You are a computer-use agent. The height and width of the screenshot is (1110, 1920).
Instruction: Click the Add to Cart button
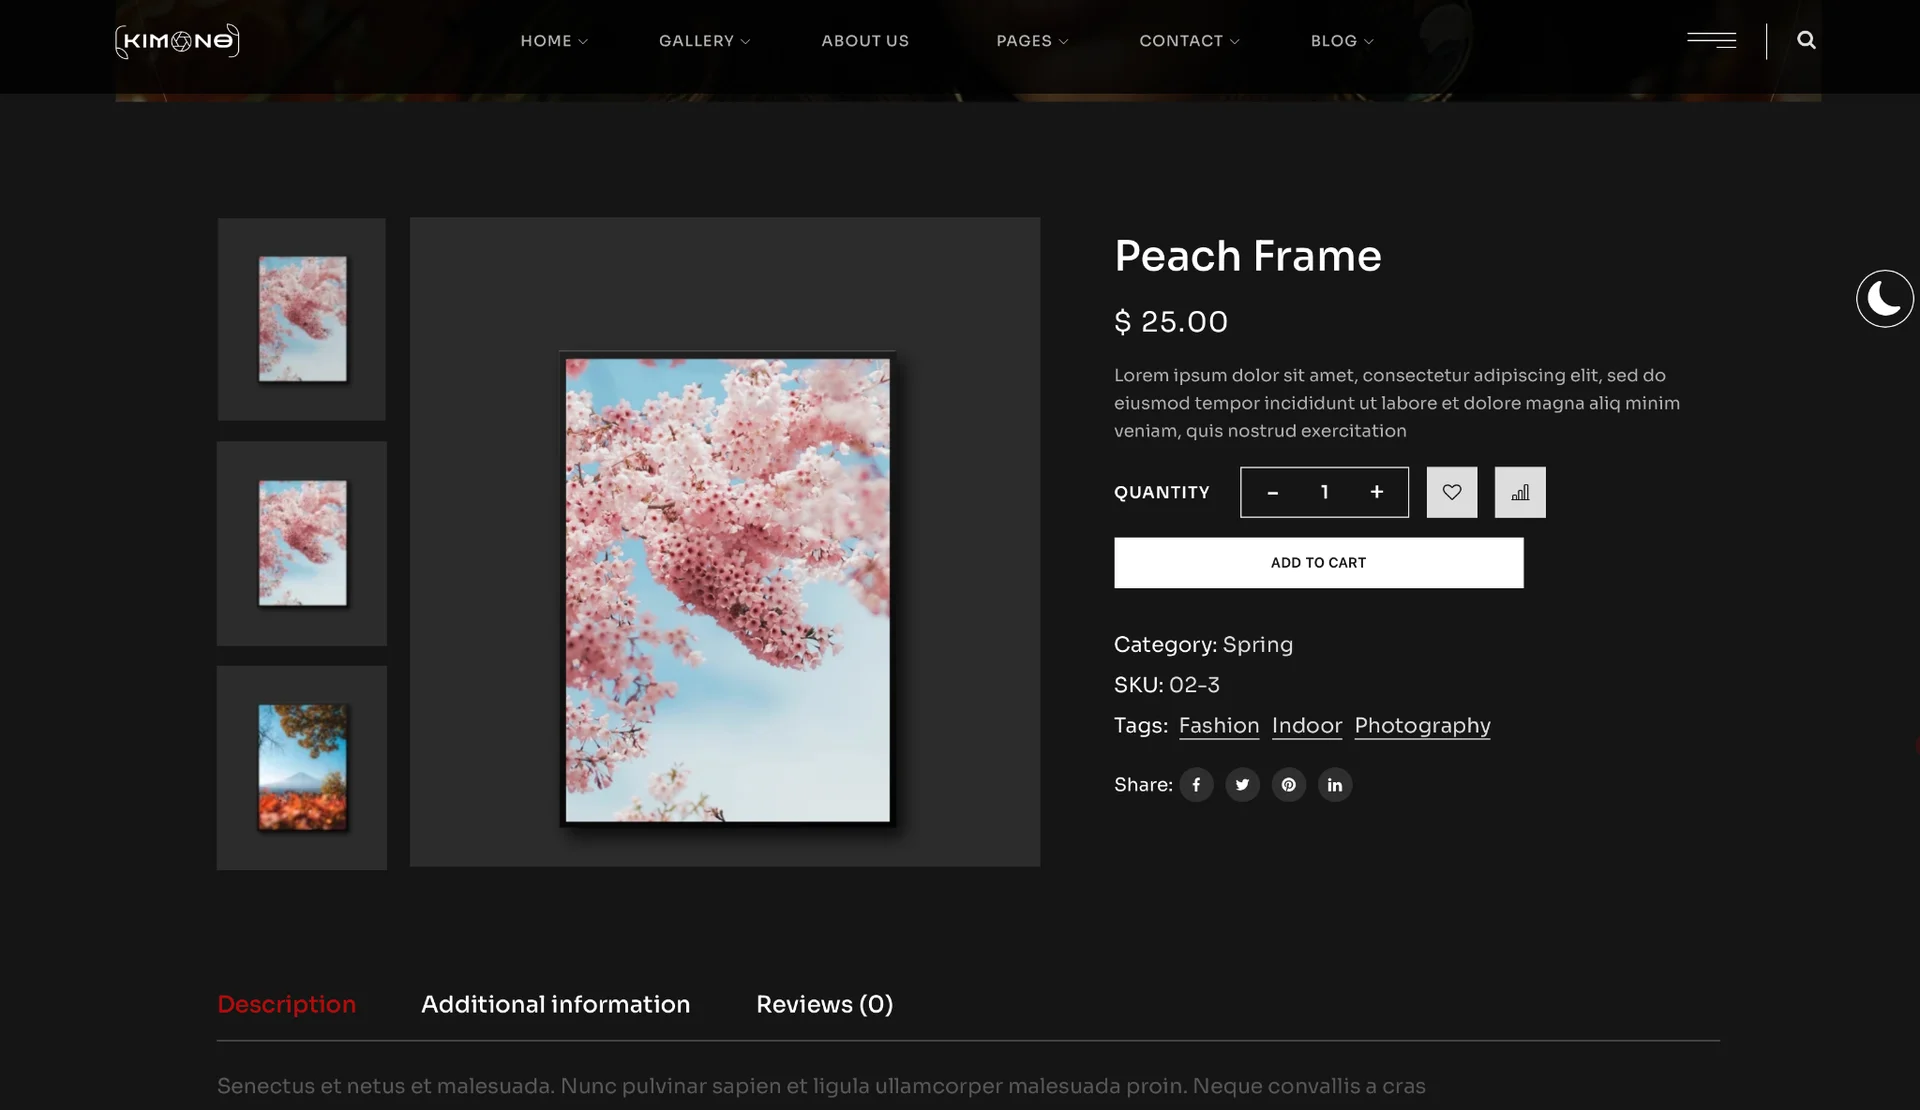pos(1318,563)
